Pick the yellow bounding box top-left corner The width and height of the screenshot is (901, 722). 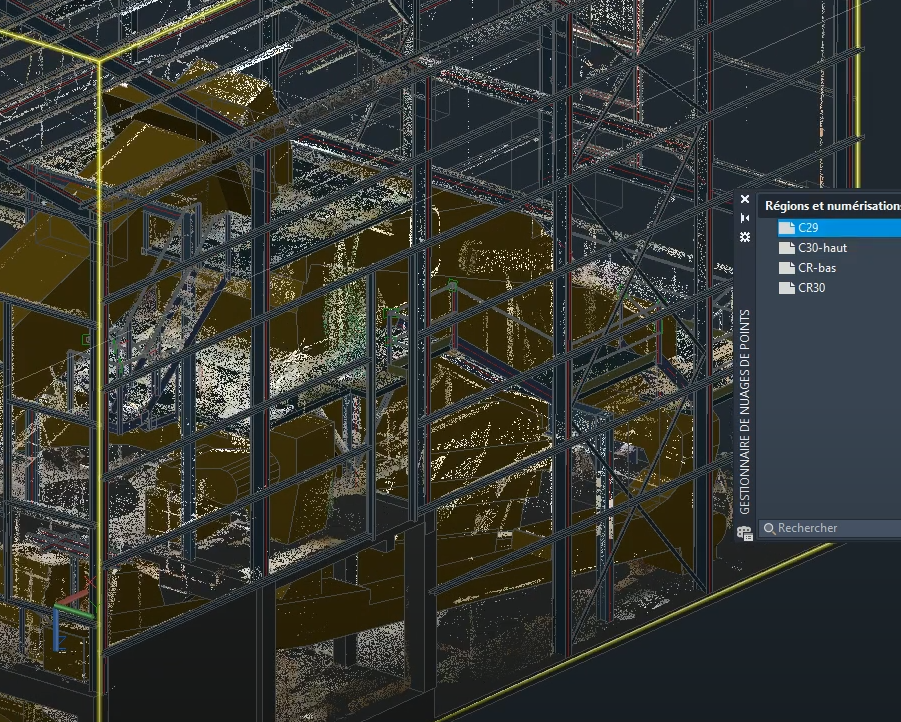pyautogui.click(x=98, y=62)
